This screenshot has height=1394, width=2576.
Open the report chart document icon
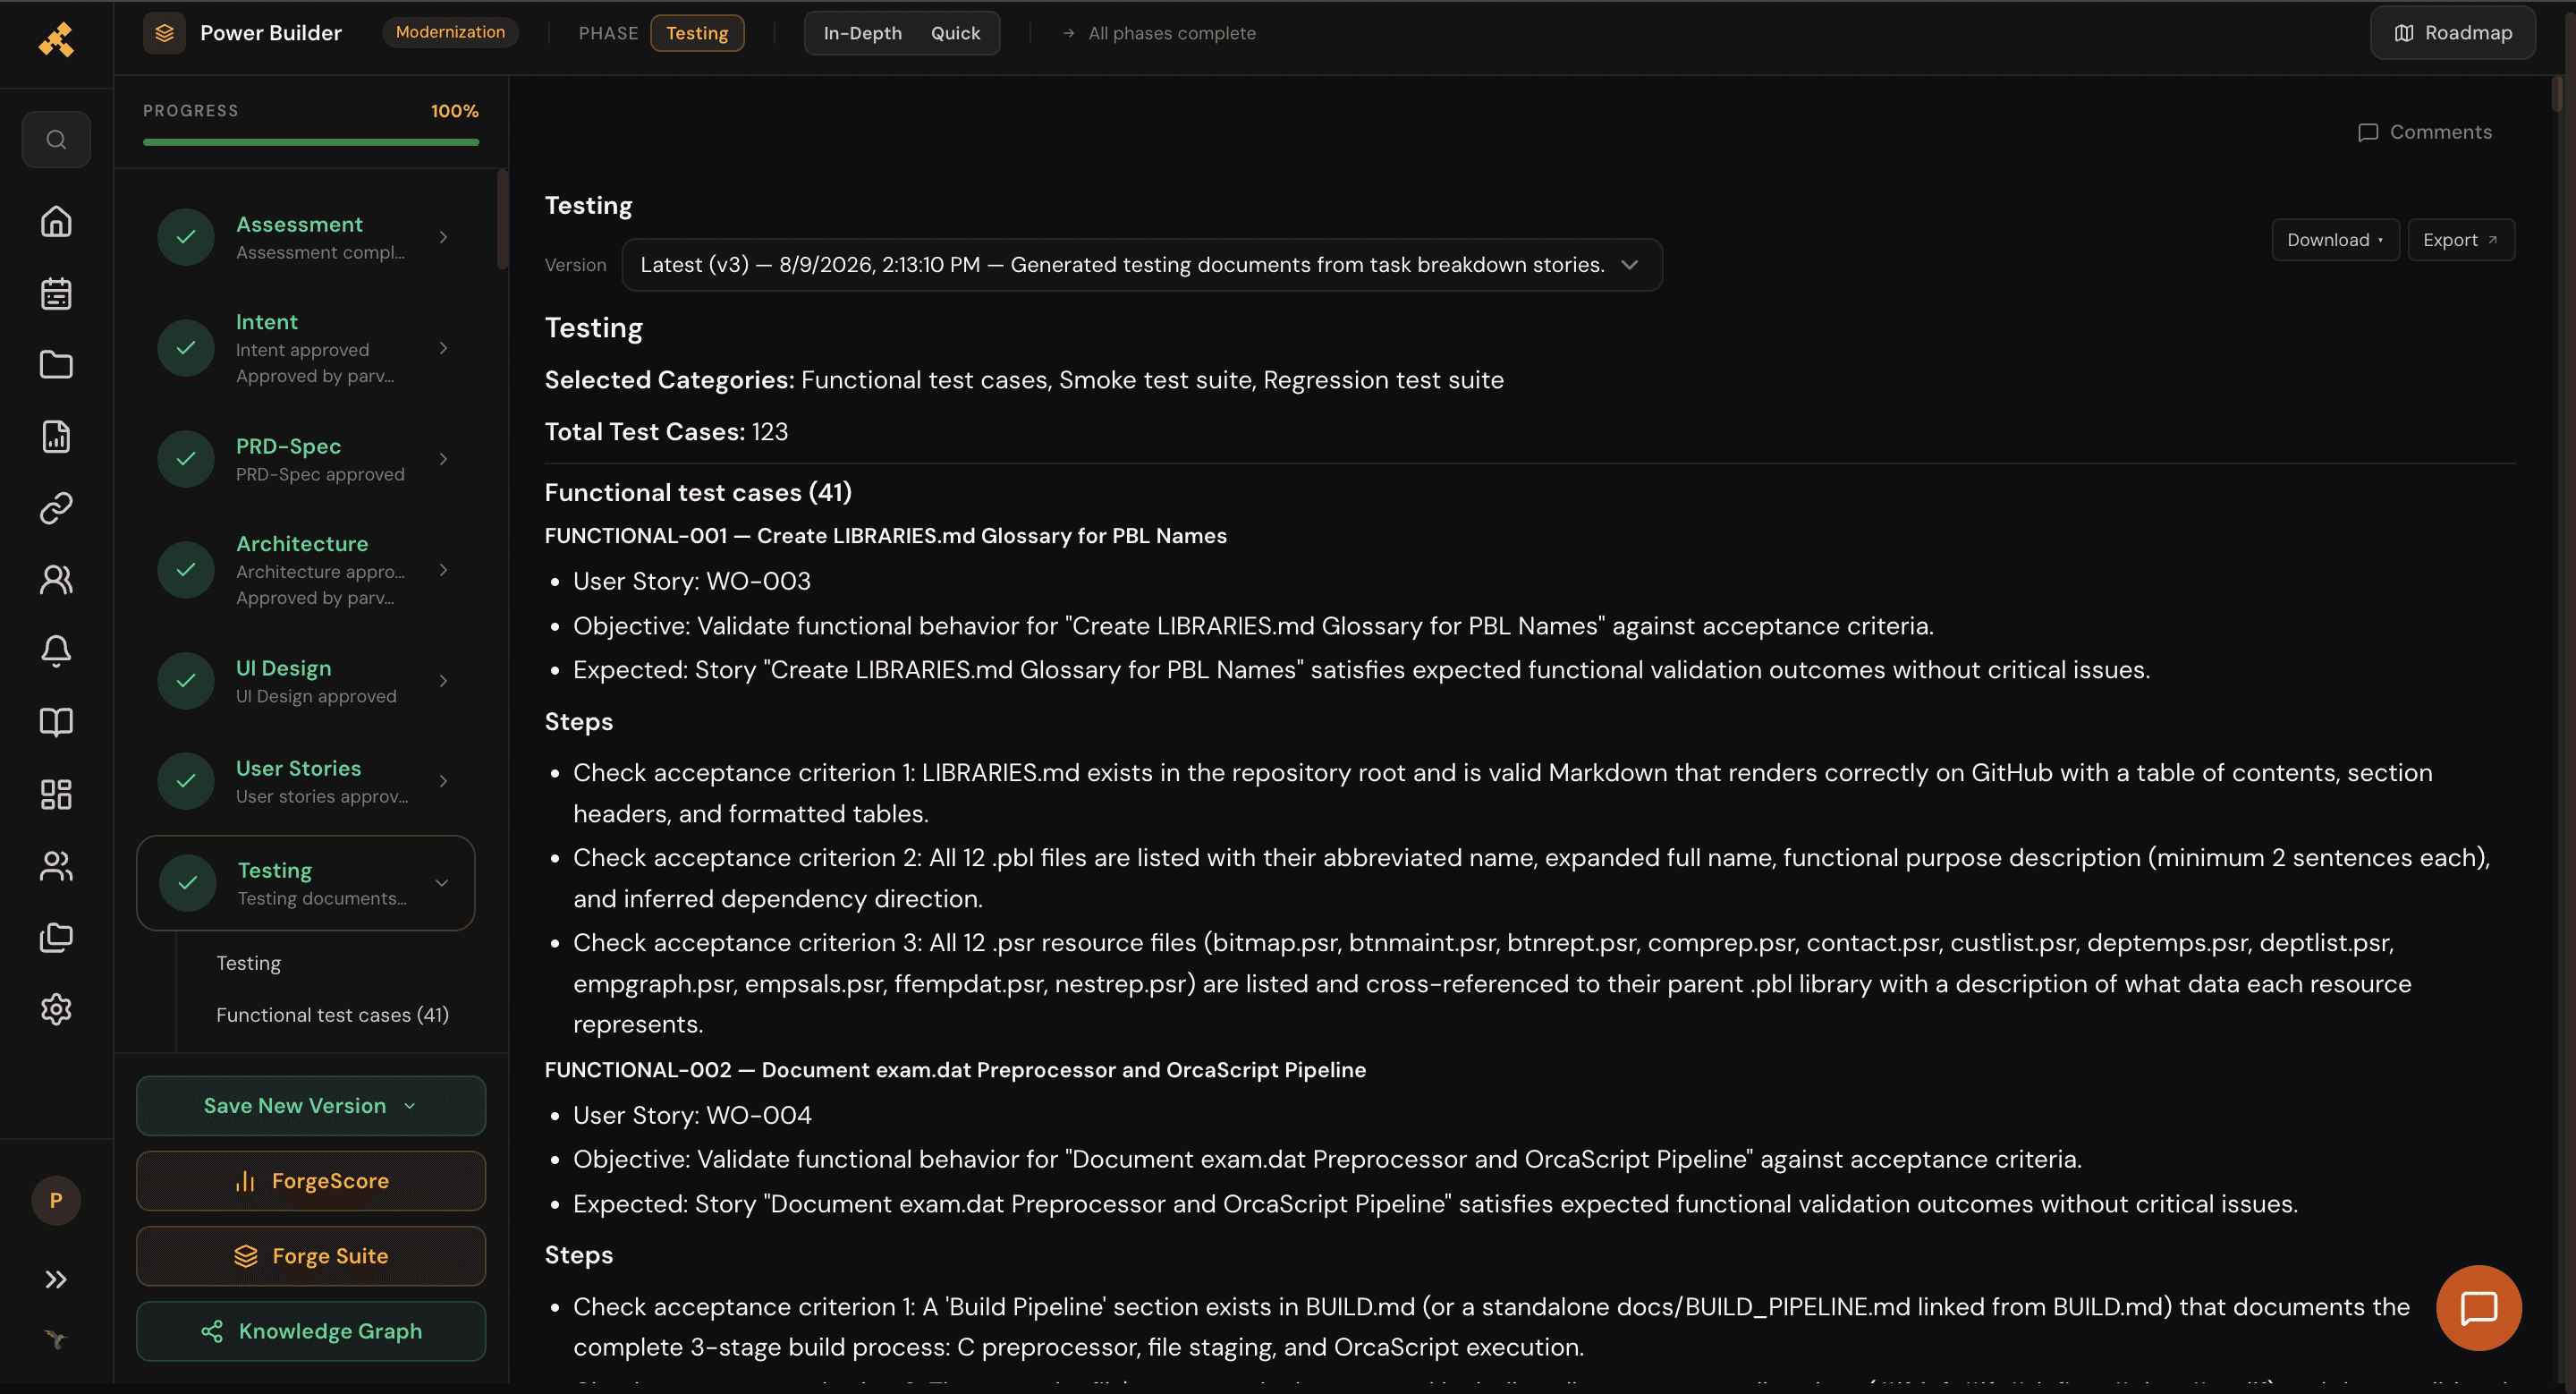[56, 437]
